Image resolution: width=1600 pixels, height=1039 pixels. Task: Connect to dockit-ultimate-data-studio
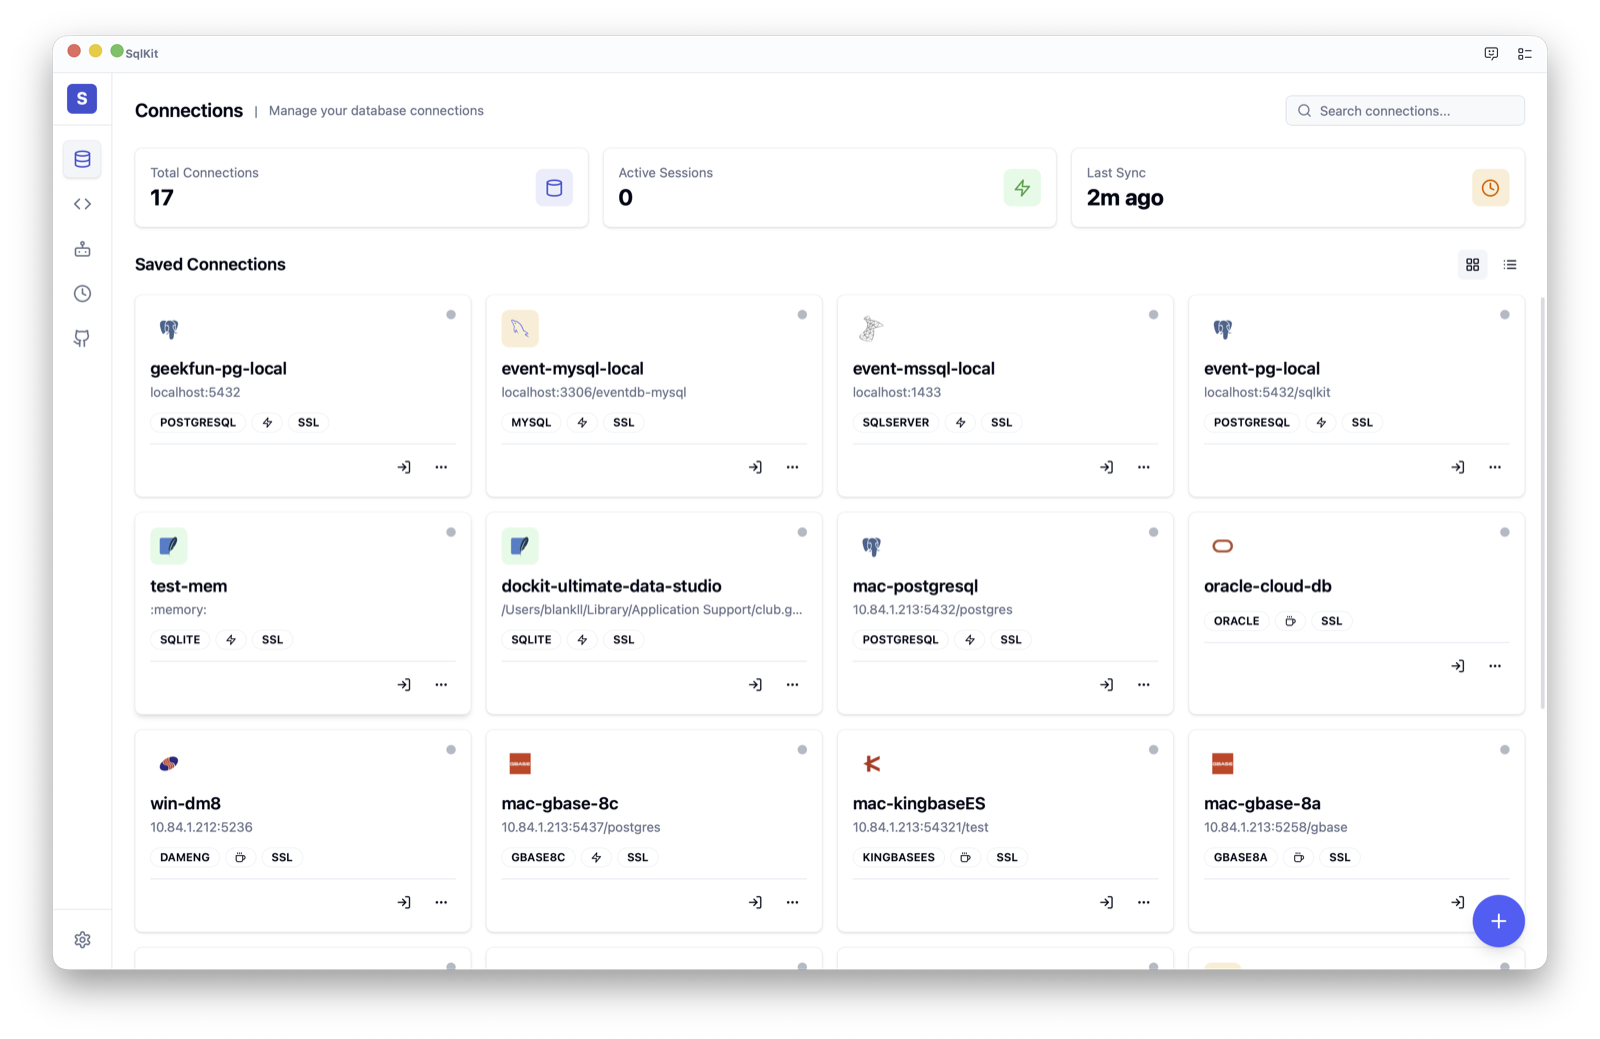tap(755, 685)
